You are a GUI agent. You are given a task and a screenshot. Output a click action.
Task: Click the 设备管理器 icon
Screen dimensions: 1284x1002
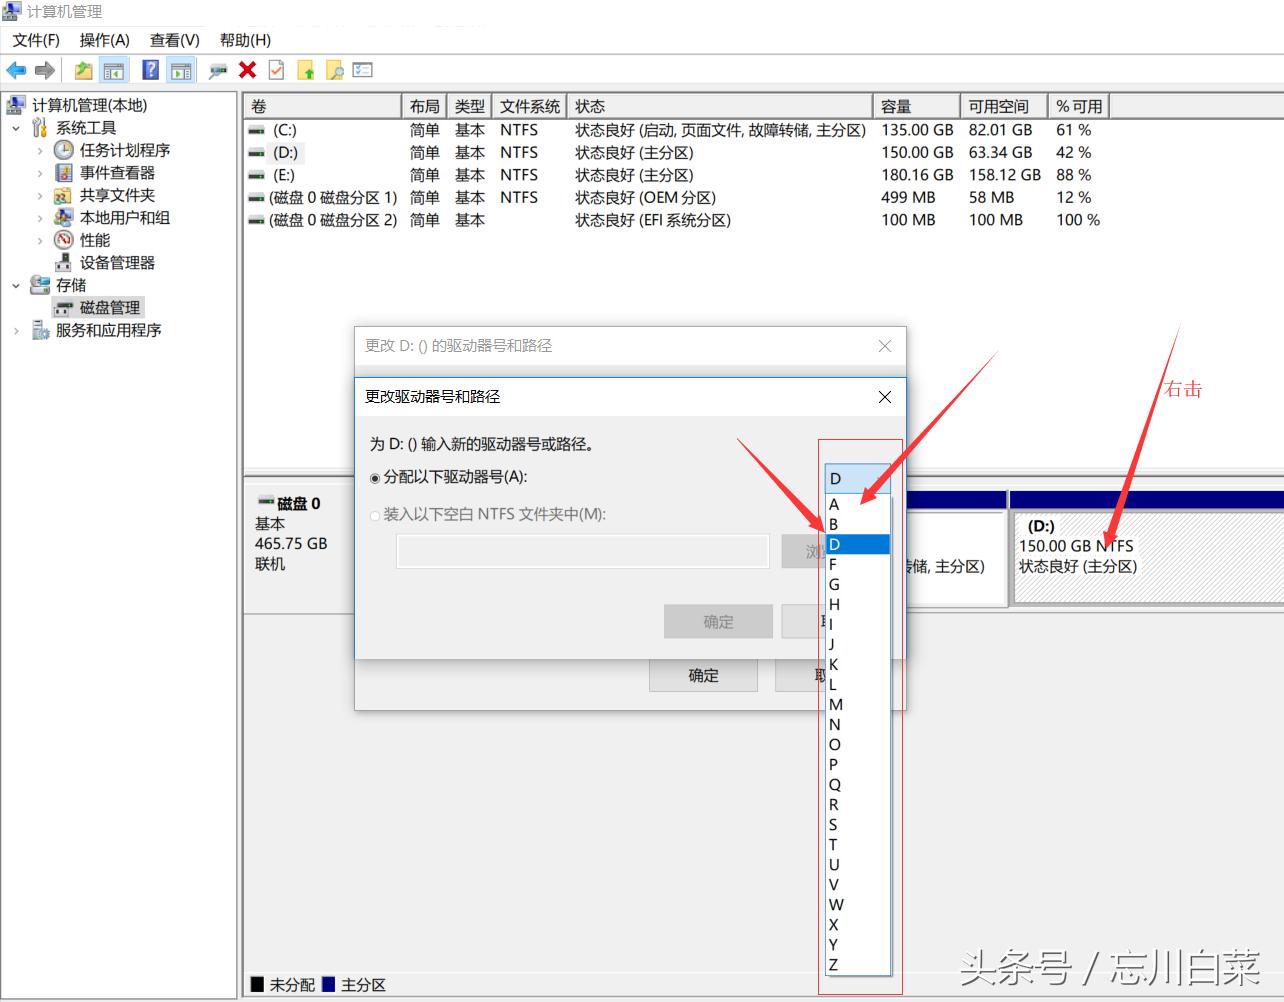coord(64,263)
